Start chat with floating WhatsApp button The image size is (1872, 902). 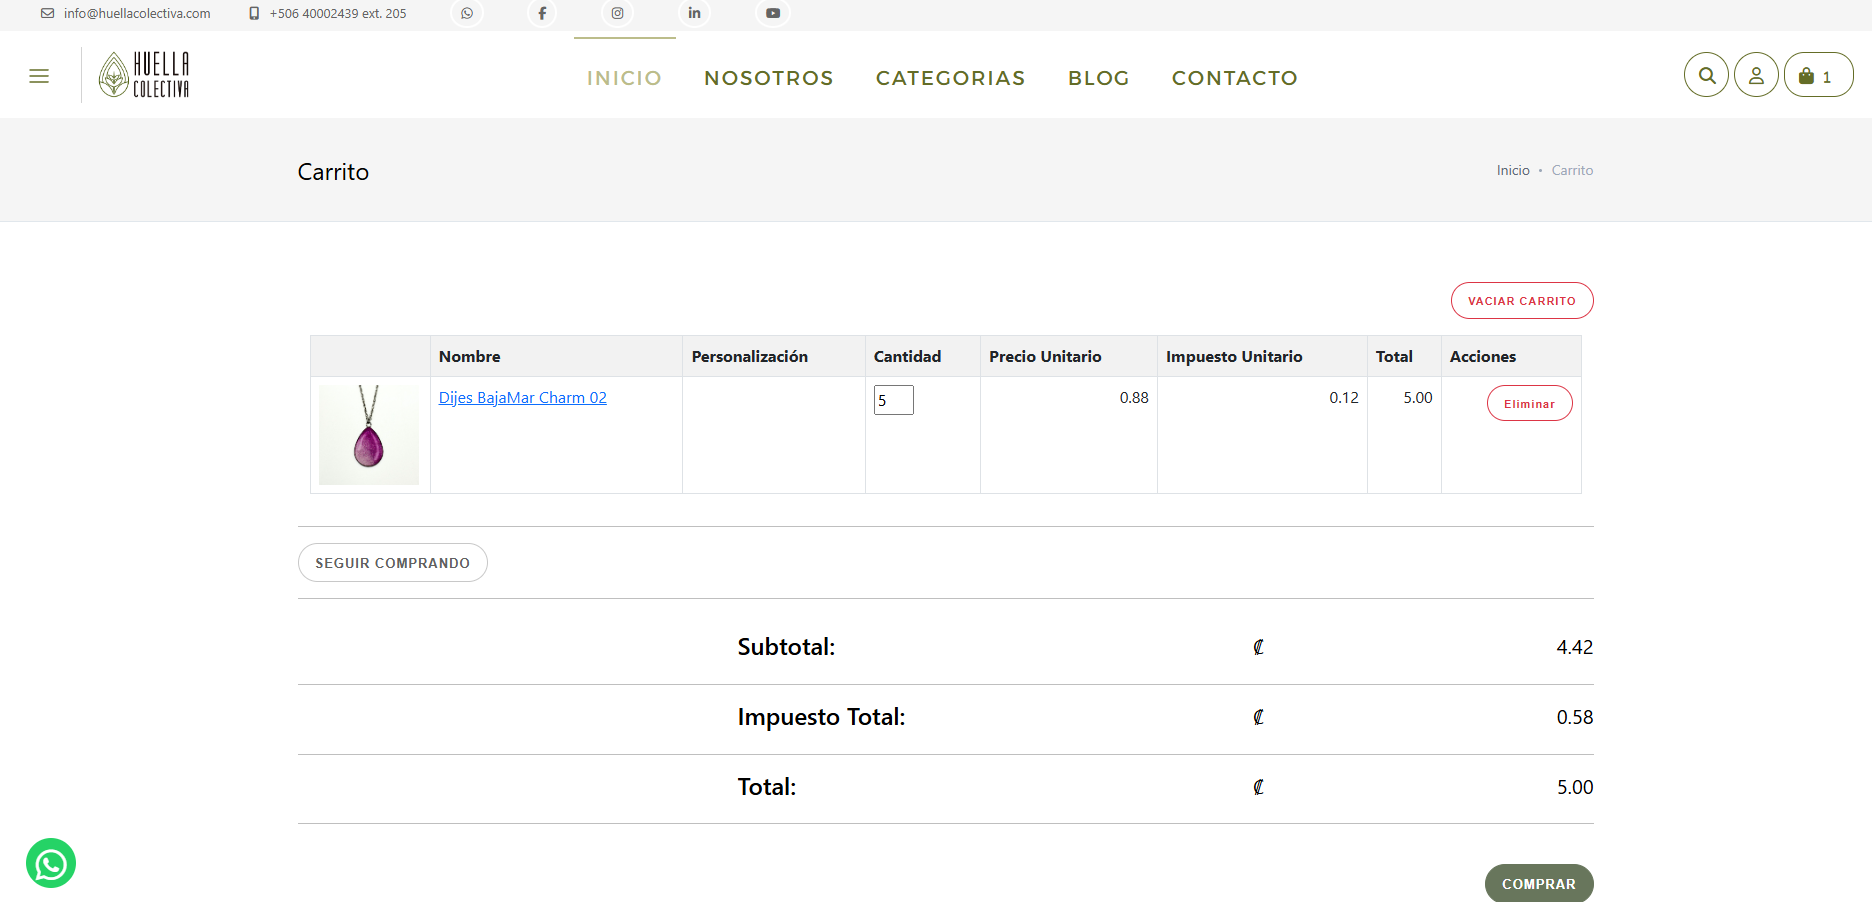coord(51,863)
